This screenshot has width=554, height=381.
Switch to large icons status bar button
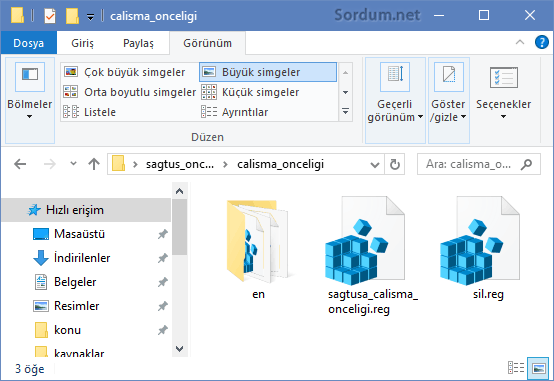538,368
